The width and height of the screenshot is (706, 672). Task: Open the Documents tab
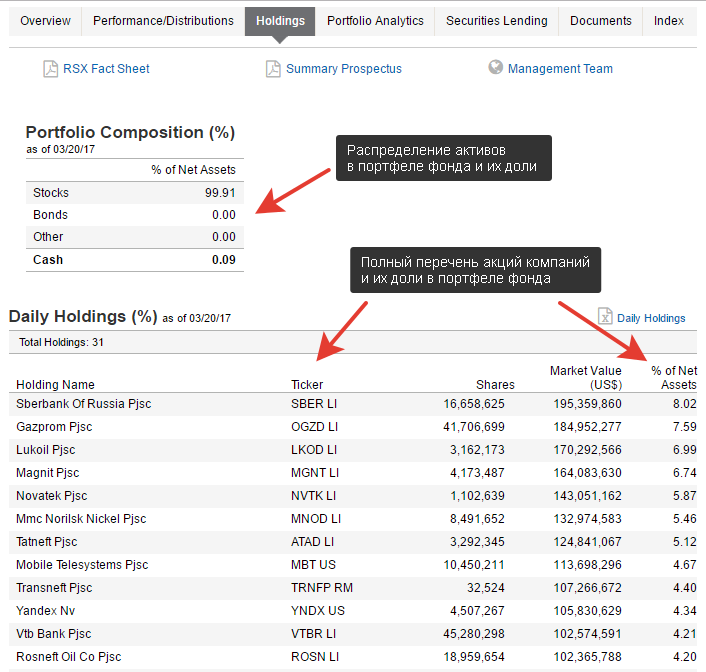(601, 21)
